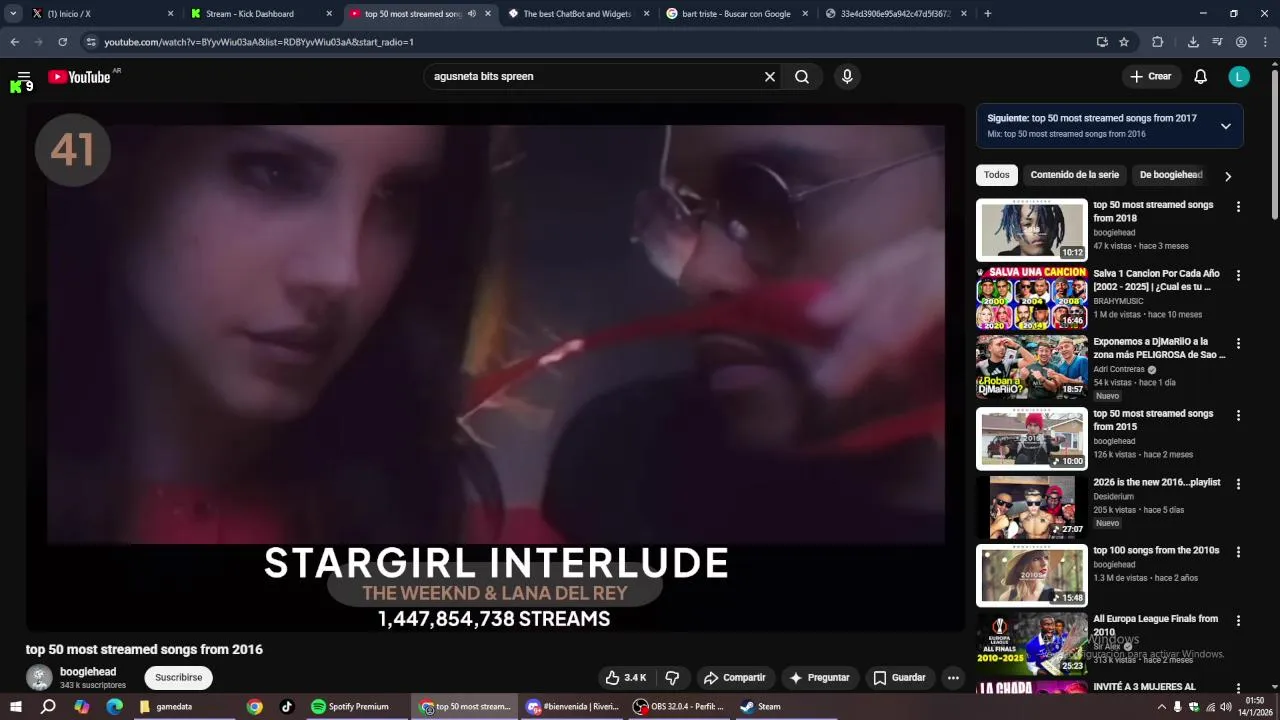This screenshot has height=720, width=1280.
Task: Open options for 'Exponemos a DjMaRiiO' video
Action: (1238, 343)
